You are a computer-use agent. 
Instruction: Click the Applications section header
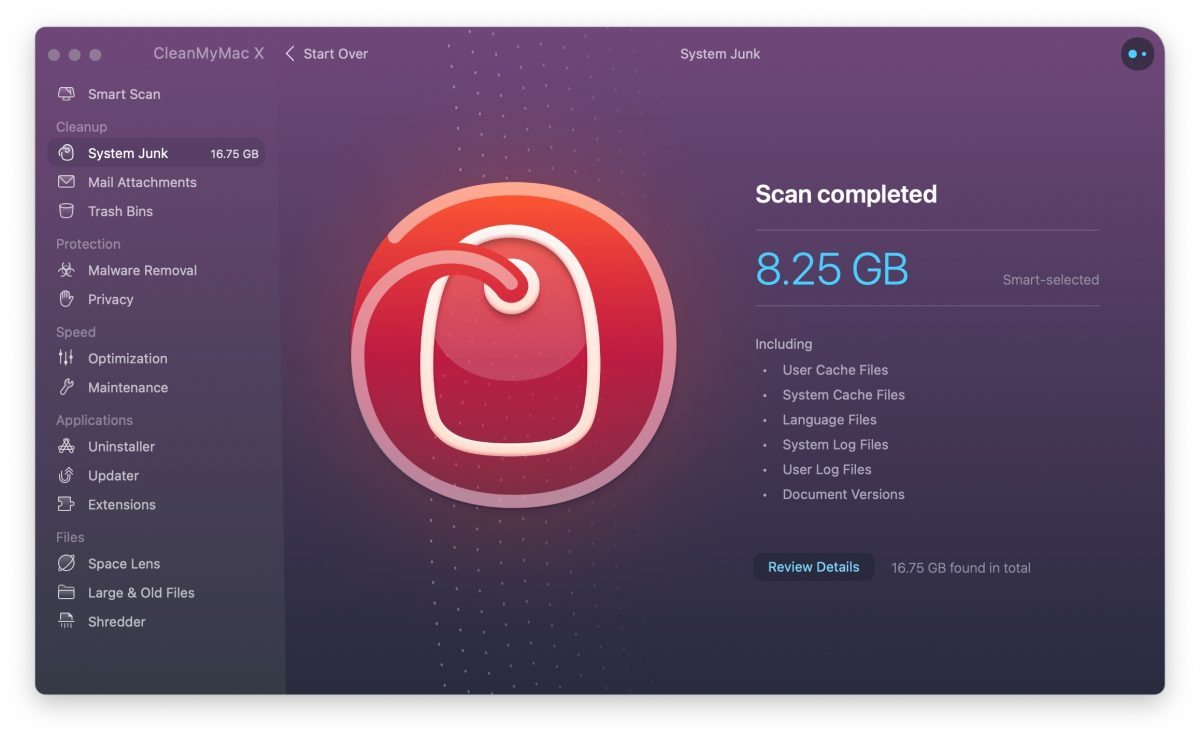tap(94, 420)
